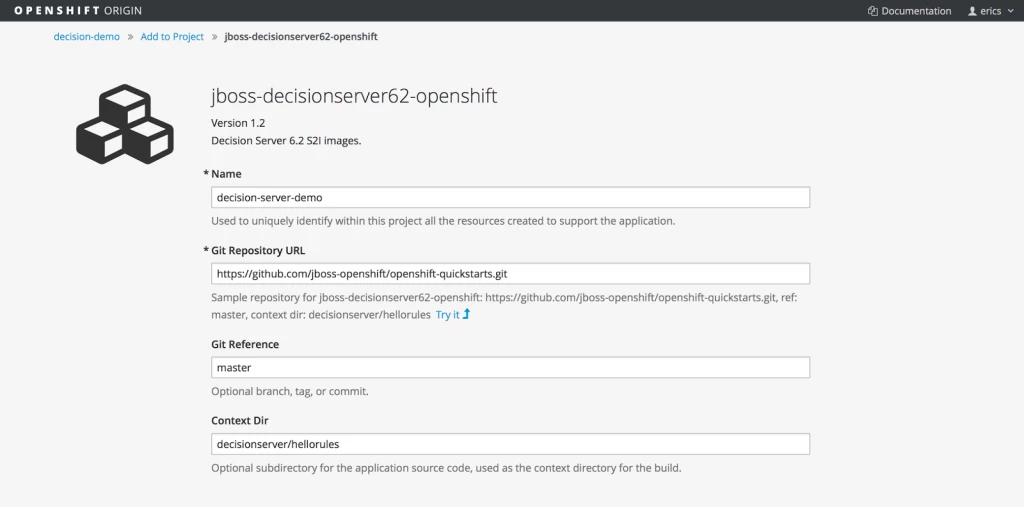Click the Sample repository help text

pos(504,306)
